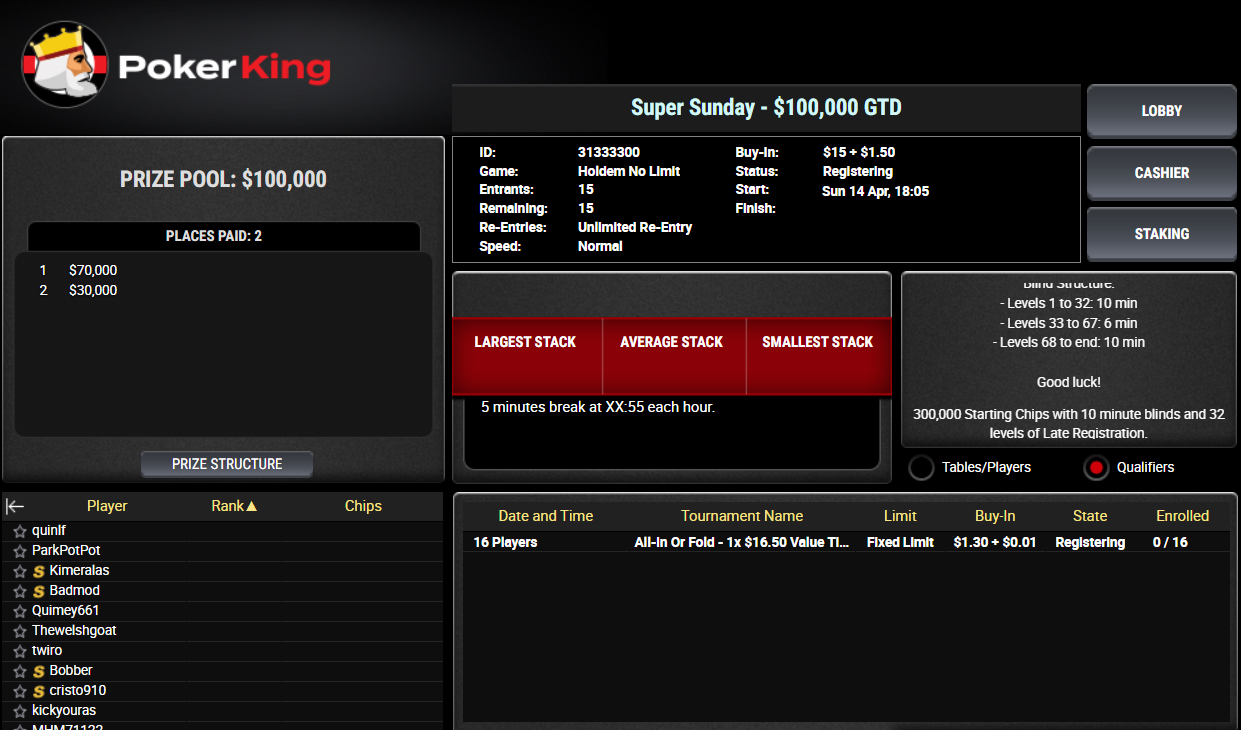Select the Tables/Players radio button
1241x730 pixels.
coord(921,467)
